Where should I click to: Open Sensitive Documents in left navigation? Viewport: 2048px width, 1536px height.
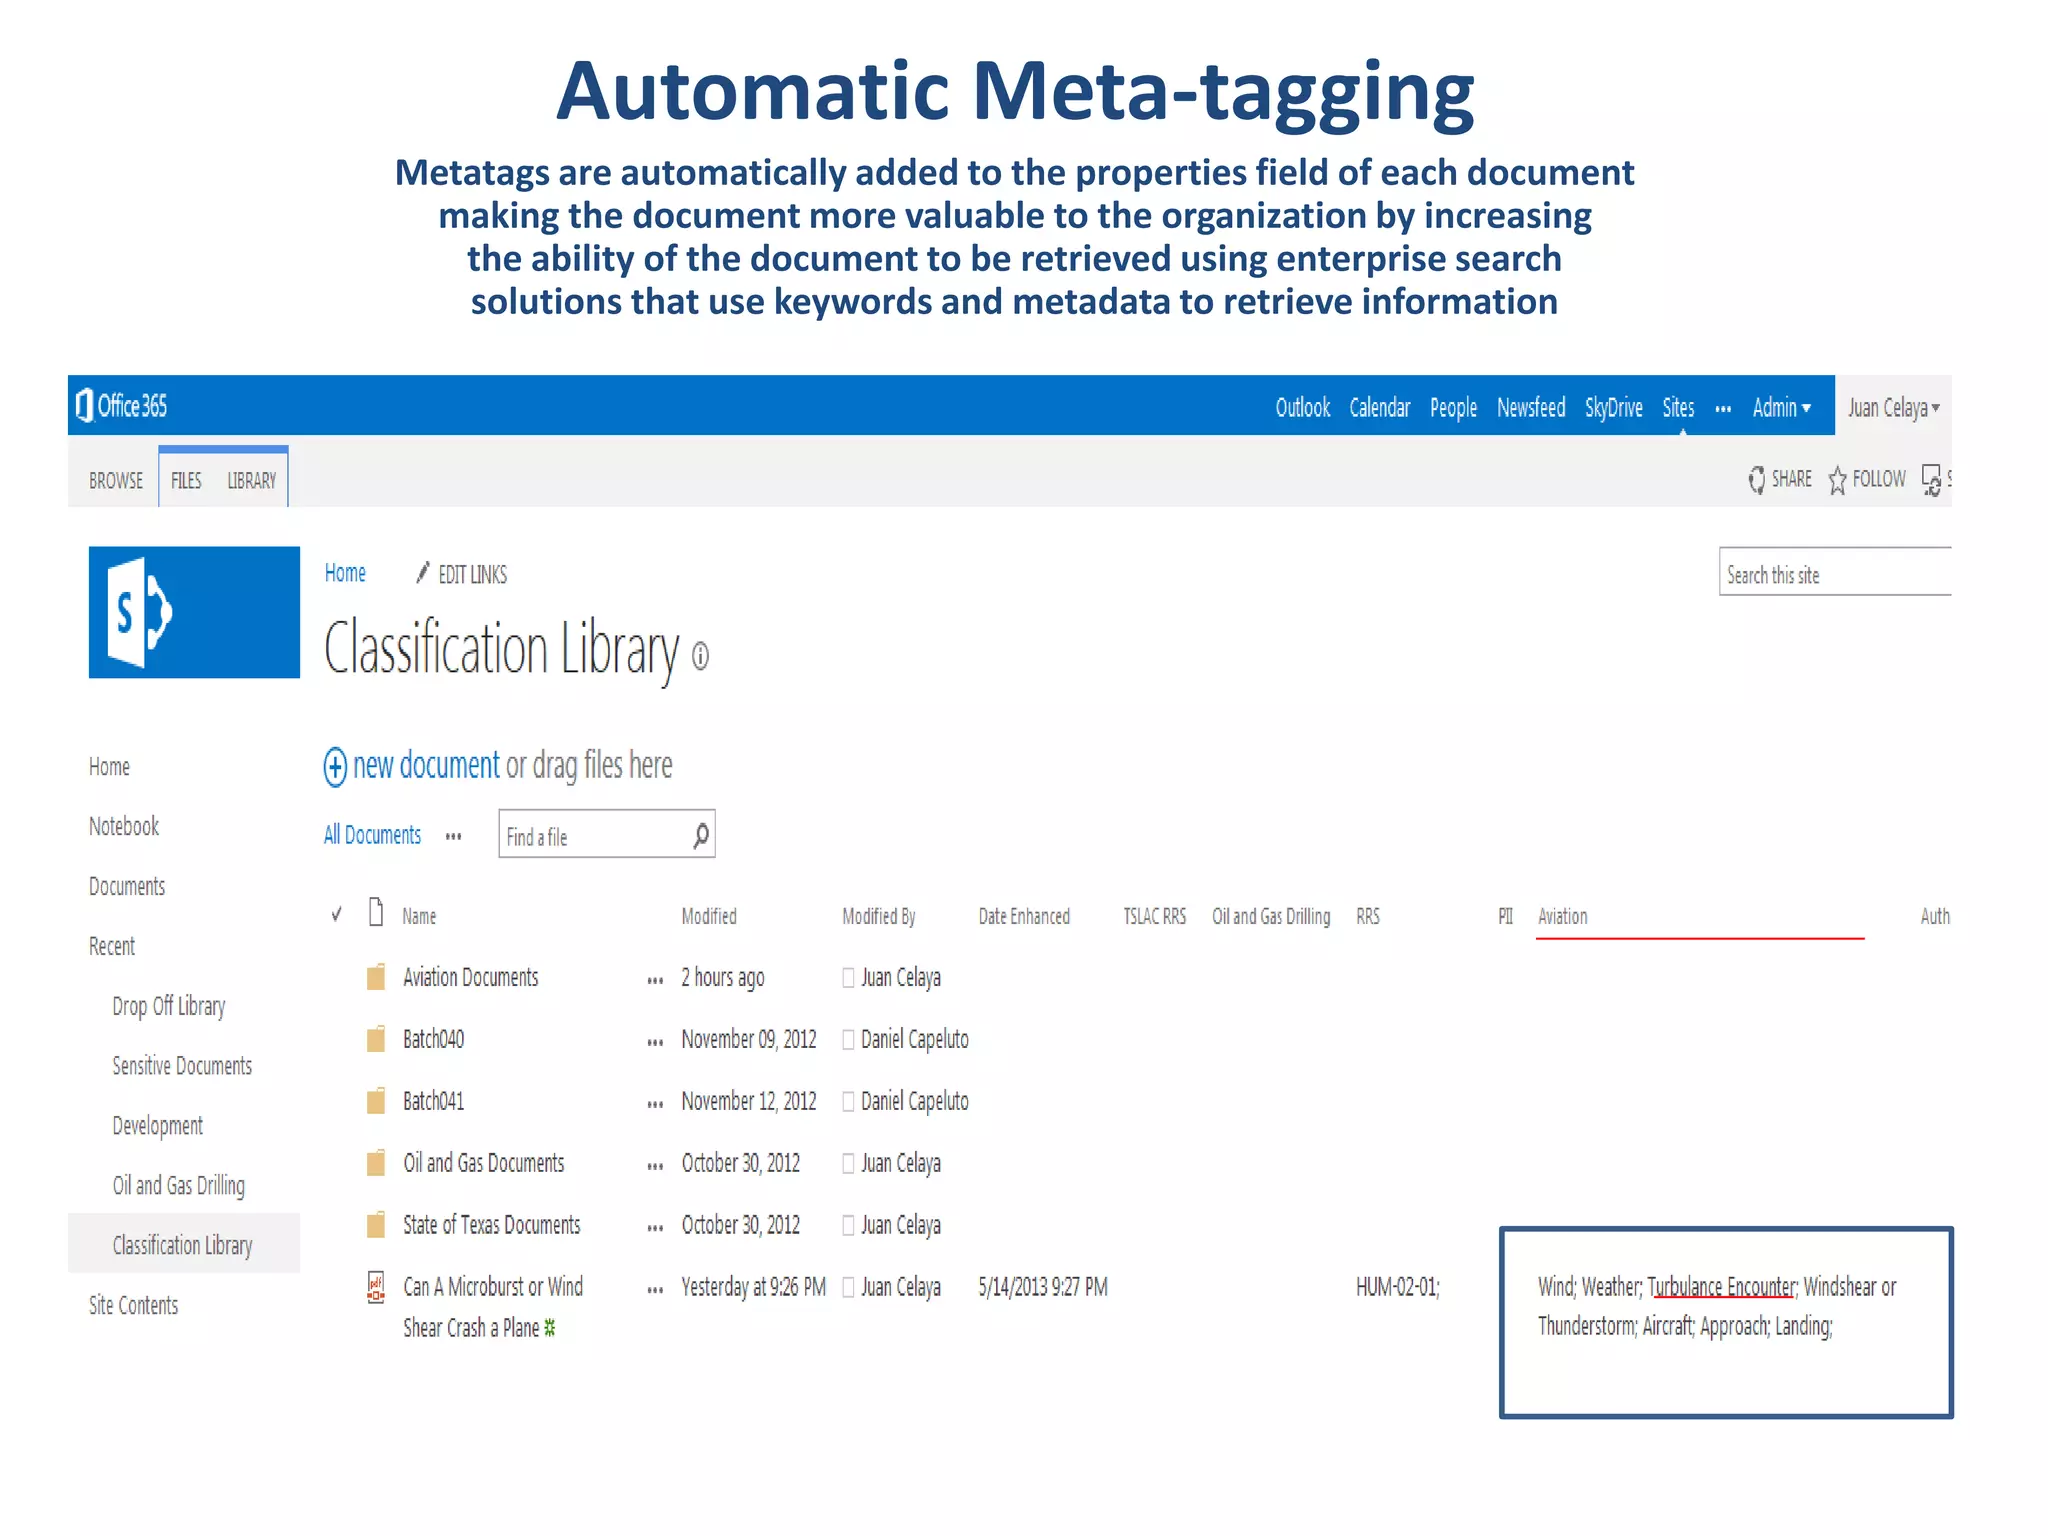182,1066
